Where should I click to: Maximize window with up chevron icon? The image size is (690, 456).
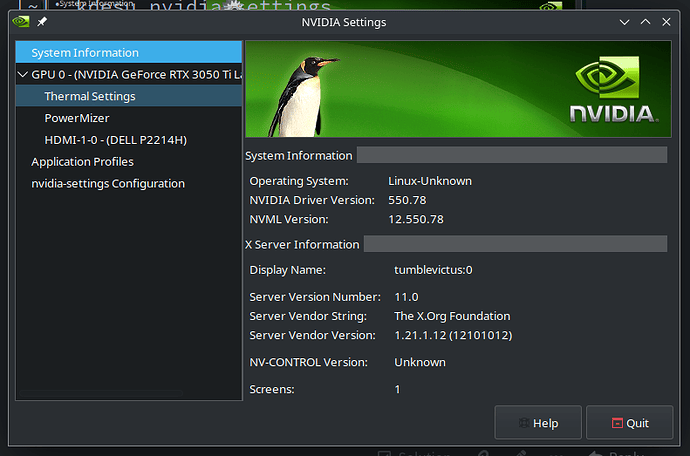(645, 22)
